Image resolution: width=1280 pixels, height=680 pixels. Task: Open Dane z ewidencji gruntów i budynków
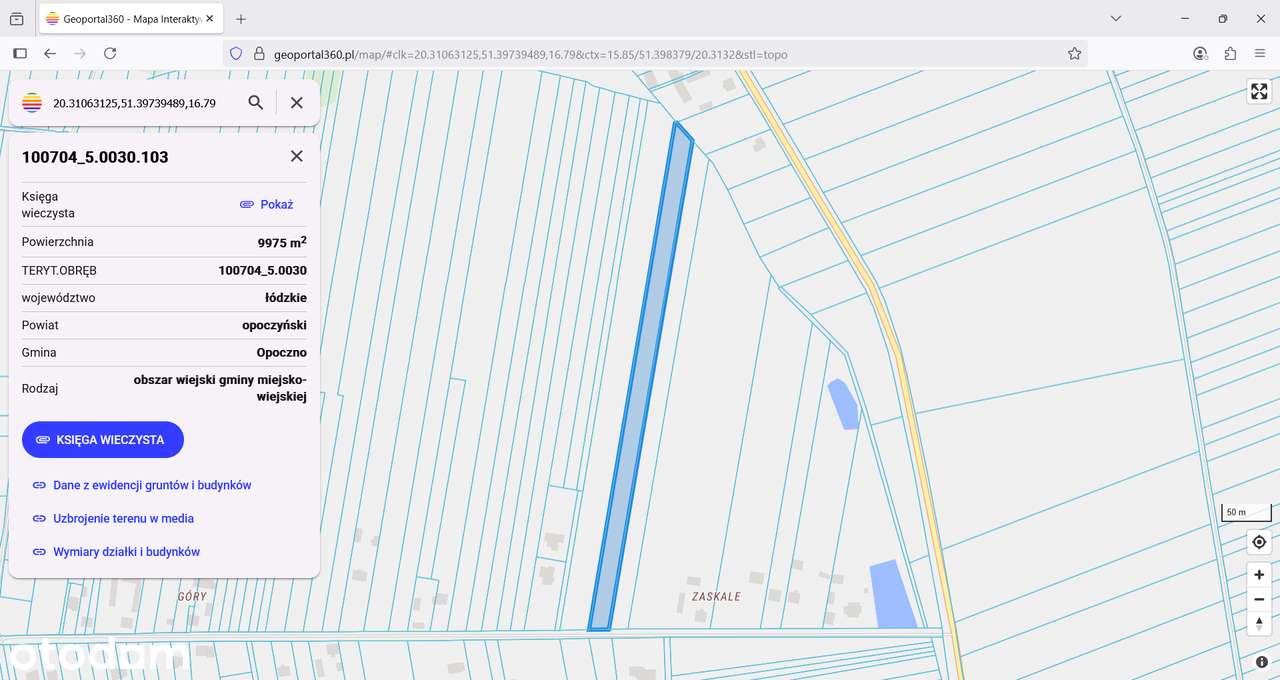[x=142, y=485]
